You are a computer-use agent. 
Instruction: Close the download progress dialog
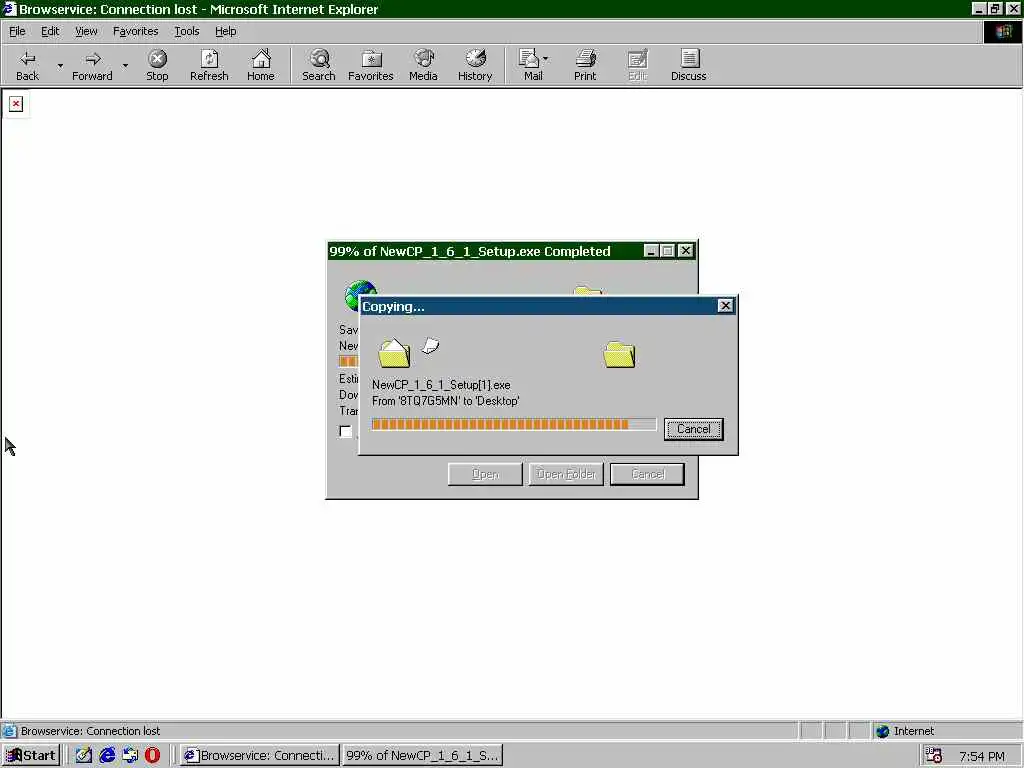coord(685,251)
